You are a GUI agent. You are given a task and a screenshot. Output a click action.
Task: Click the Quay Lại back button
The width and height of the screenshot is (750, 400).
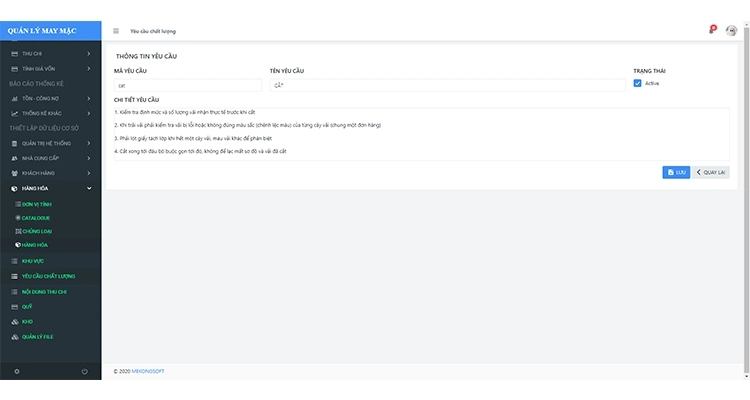pos(712,172)
